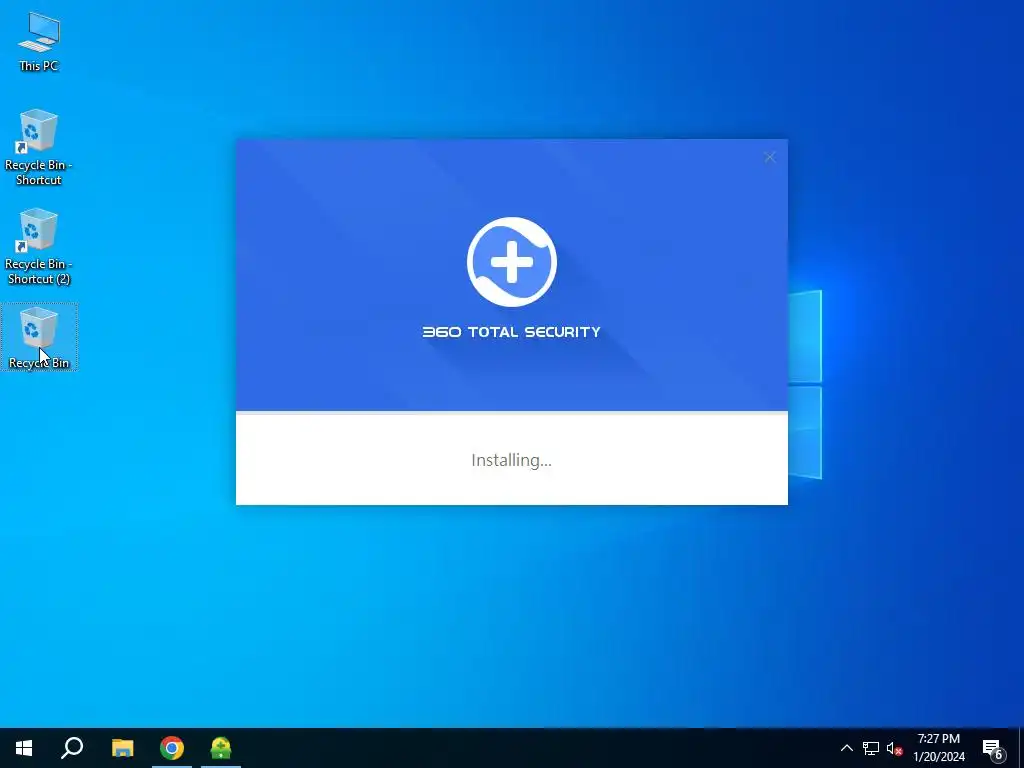
Task: Open the notification center with 6 alerts
Action: [994, 748]
